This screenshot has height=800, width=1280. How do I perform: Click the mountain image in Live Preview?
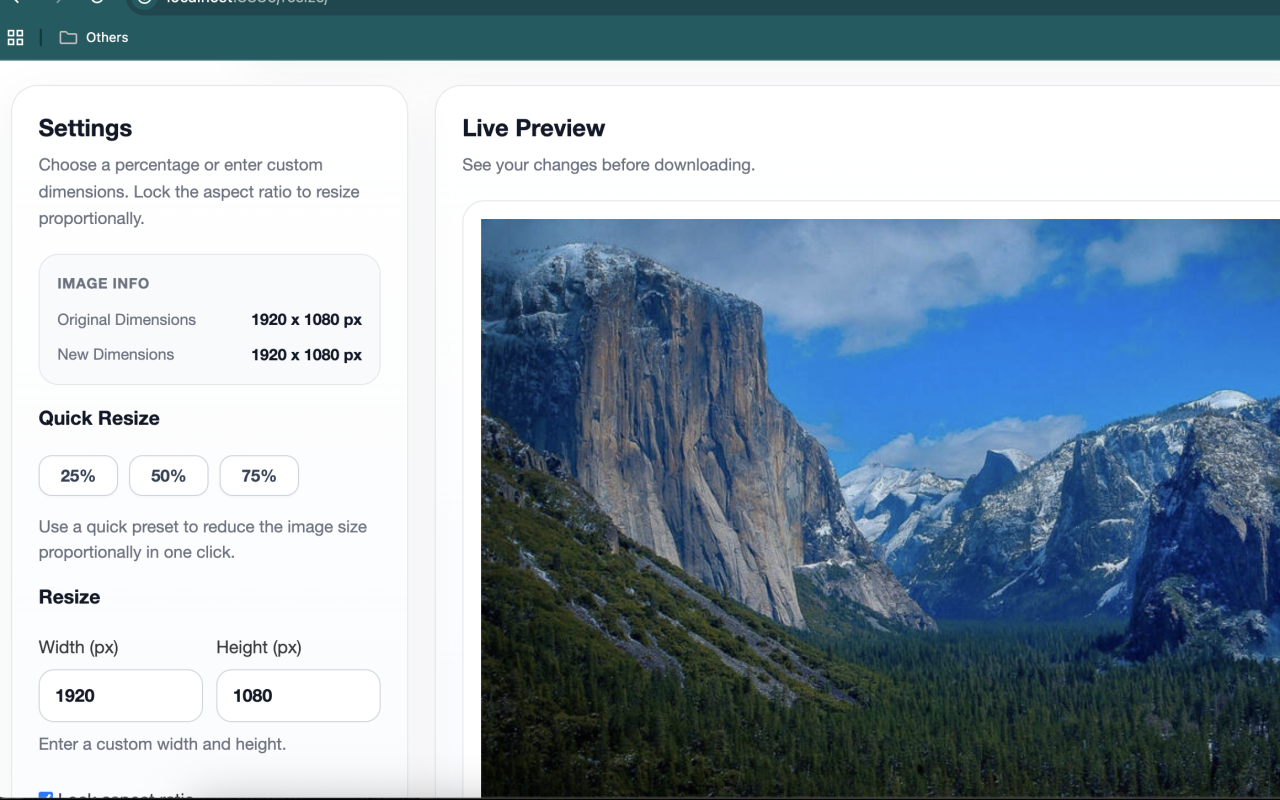pos(880,508)
